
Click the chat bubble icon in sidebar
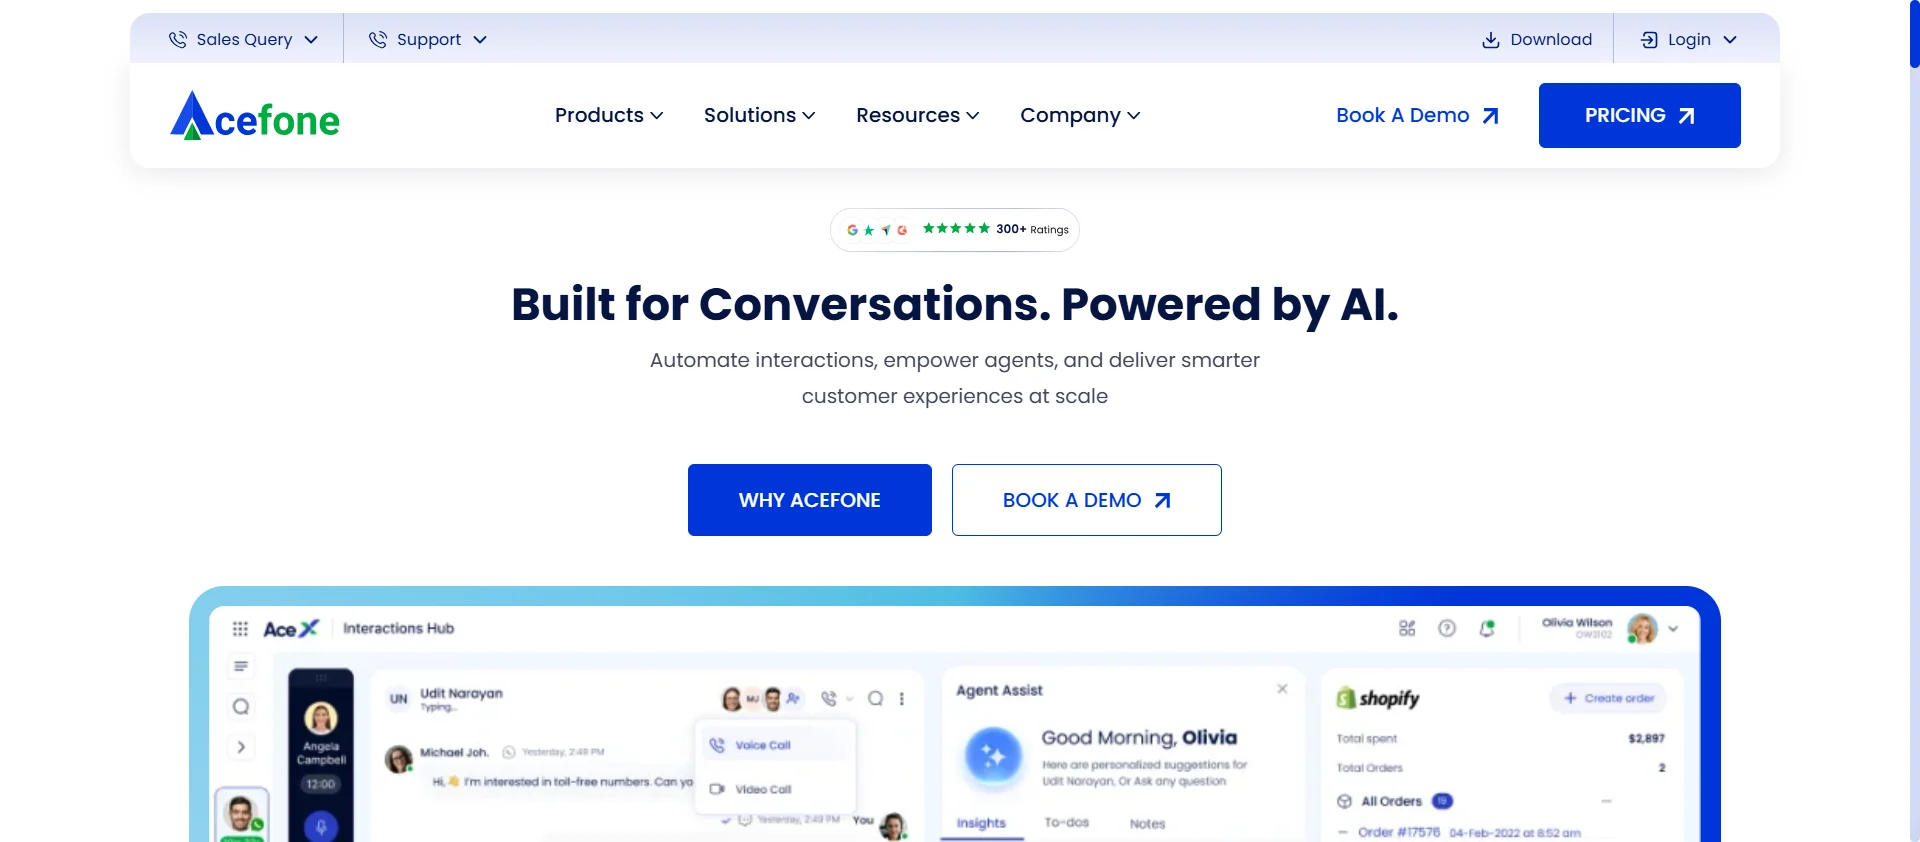tap(241, 707)
